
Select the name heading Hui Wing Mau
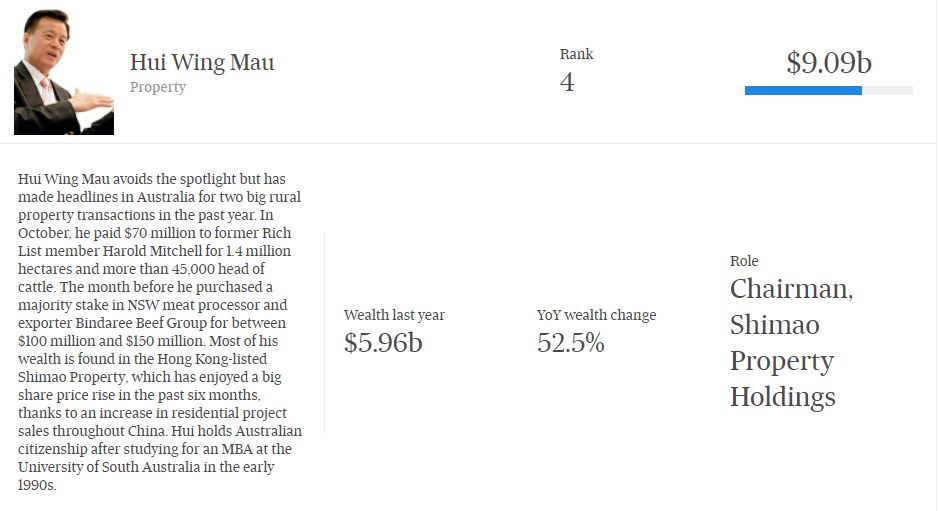[202, 63]
